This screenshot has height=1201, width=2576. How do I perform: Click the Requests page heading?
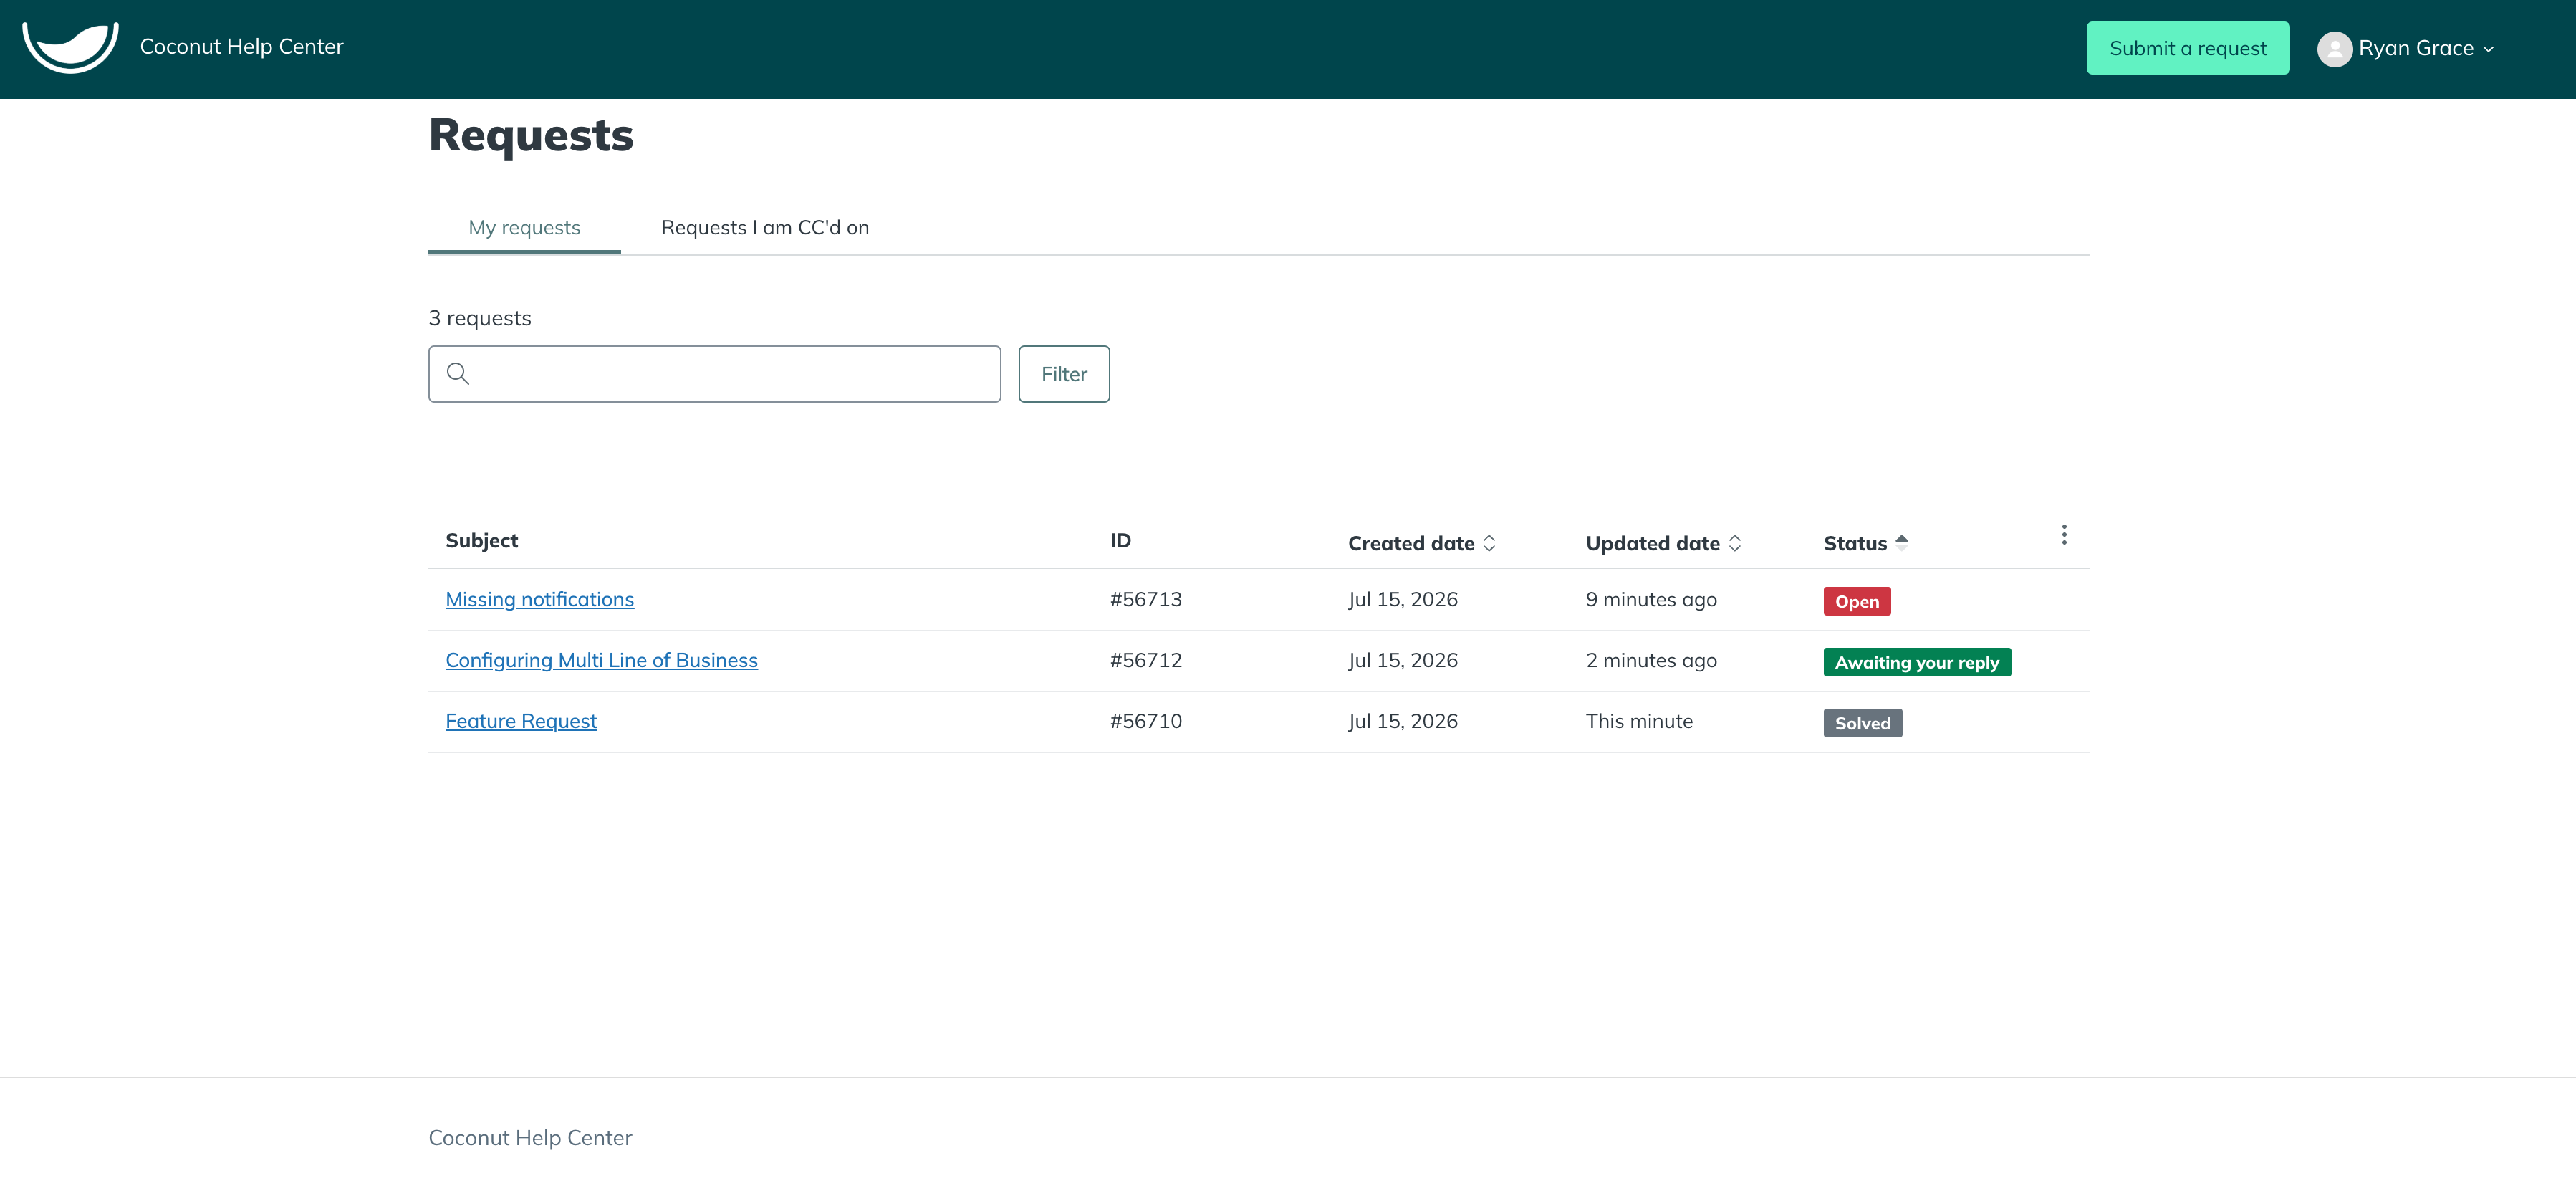click(x=531, y=135)
